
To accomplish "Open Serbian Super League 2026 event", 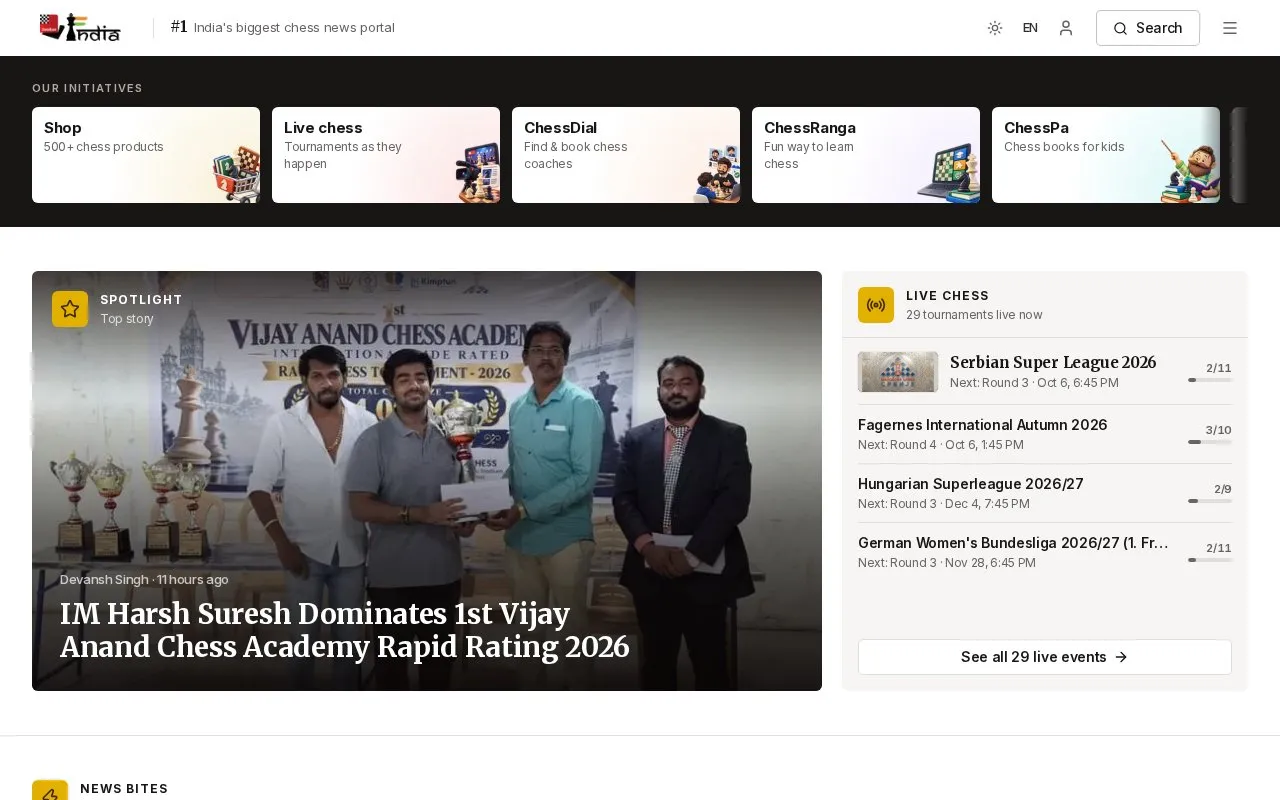I will (x=1045, y=372).
